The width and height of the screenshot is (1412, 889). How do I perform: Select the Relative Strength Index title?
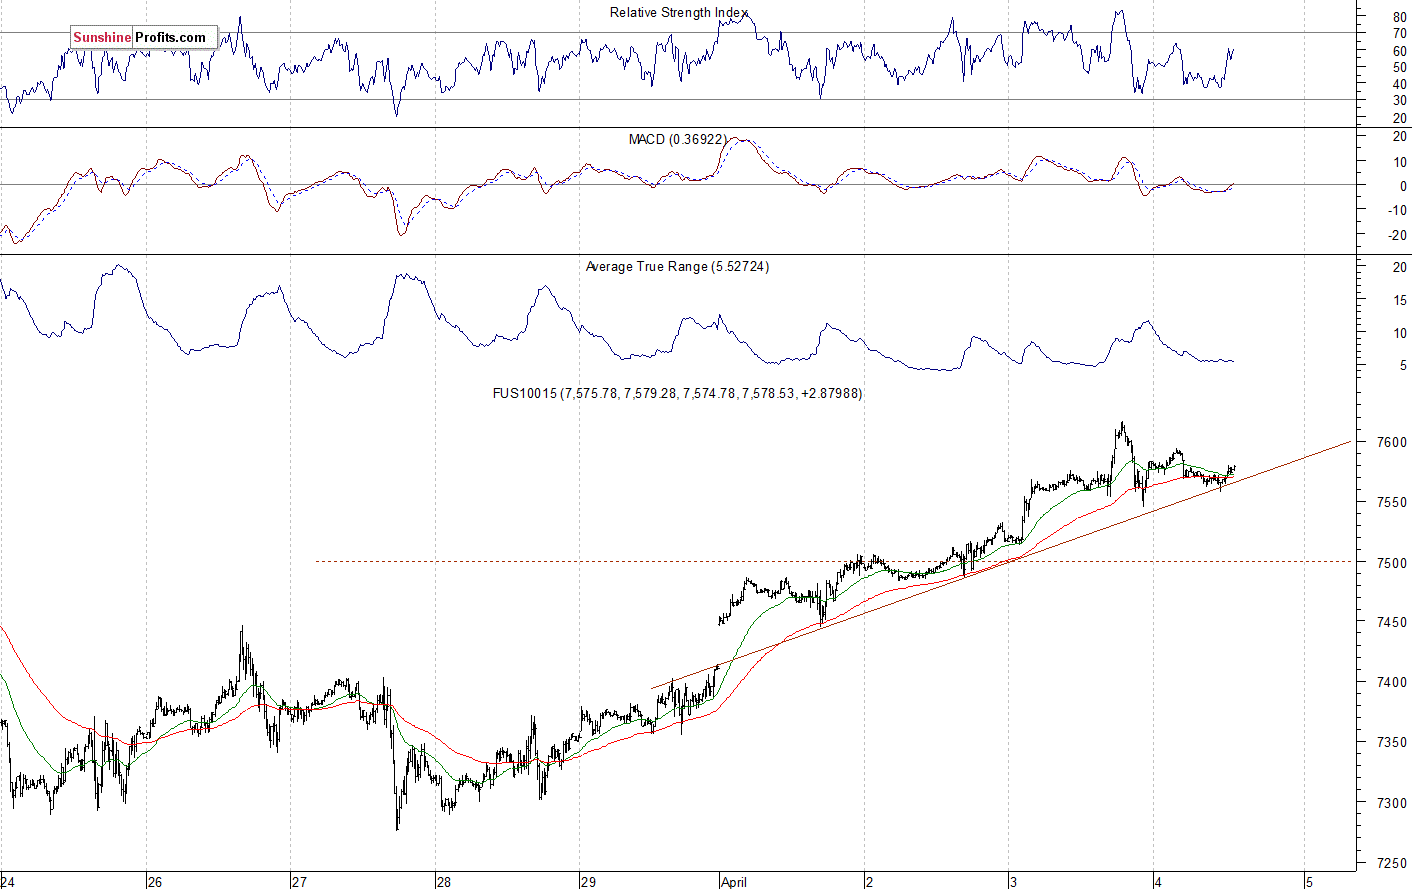(679, 13)
